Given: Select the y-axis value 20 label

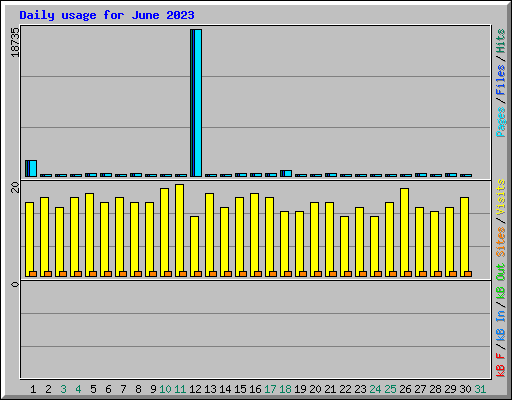Looking at the screenshot, I should pos(15,187).
